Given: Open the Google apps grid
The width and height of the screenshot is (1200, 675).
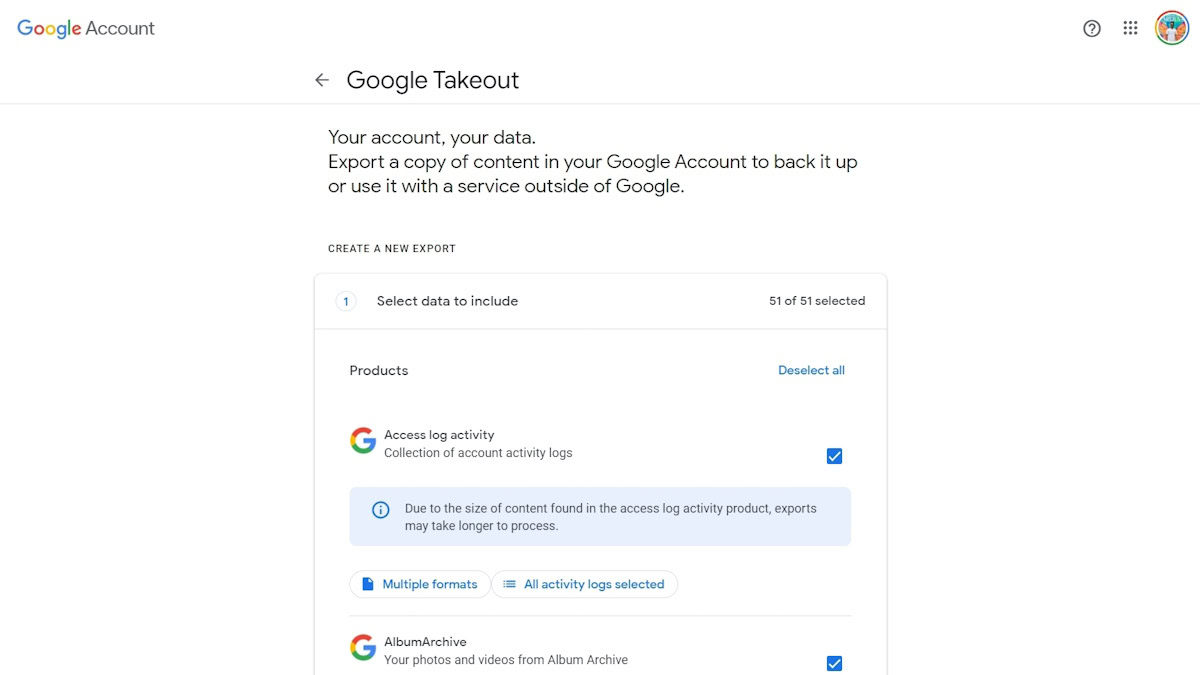Looking at the screenshot, I should coord(1130,28).
